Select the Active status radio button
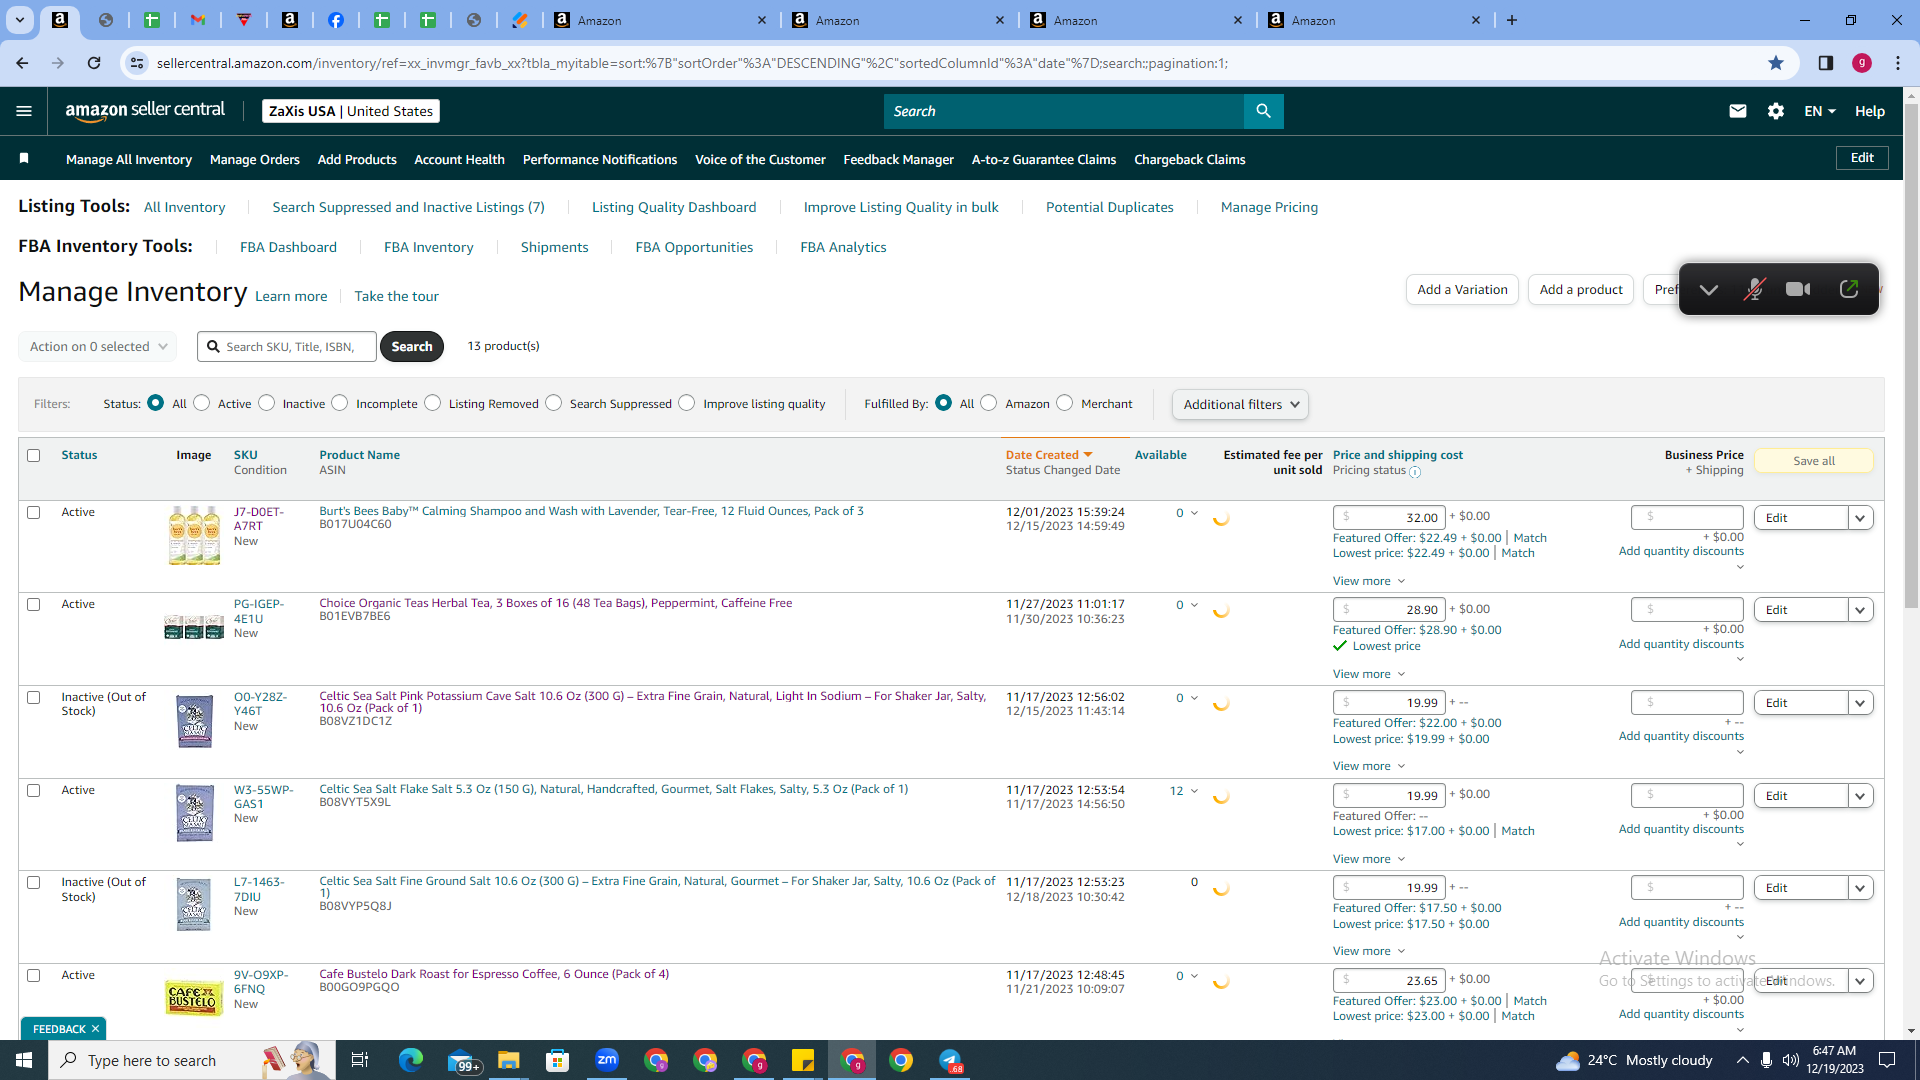This screenshot has width=1920, height=1080. 202,403
